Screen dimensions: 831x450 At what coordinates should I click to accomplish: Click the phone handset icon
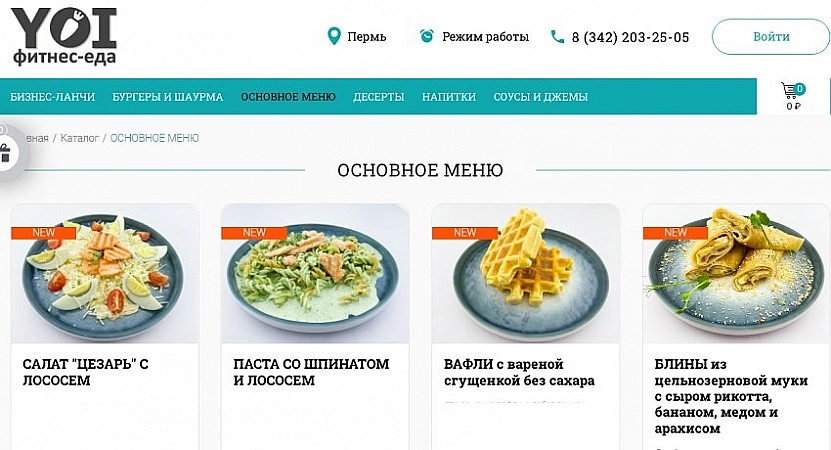click(x=558, y=37)
